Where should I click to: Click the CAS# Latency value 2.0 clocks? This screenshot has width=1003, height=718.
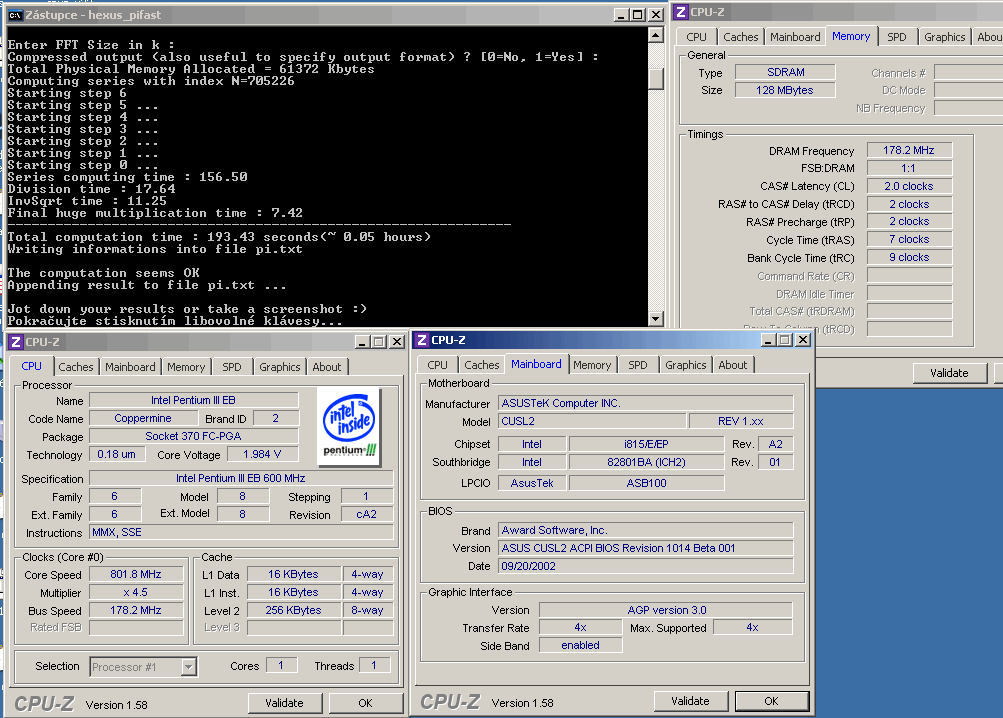click(x=909, y=186)
